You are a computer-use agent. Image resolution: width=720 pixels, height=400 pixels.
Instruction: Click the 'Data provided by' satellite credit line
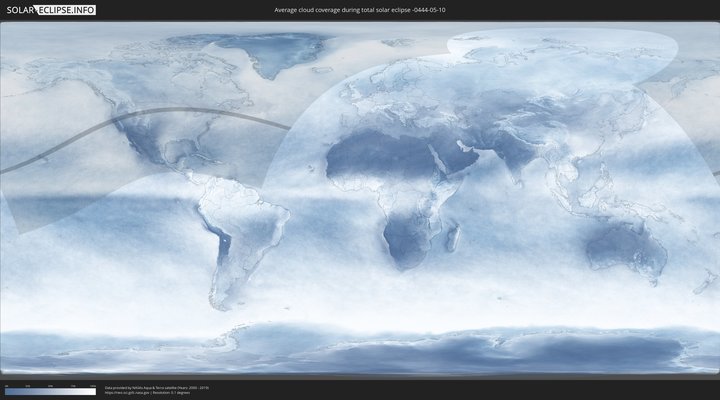tap(157, 388)
